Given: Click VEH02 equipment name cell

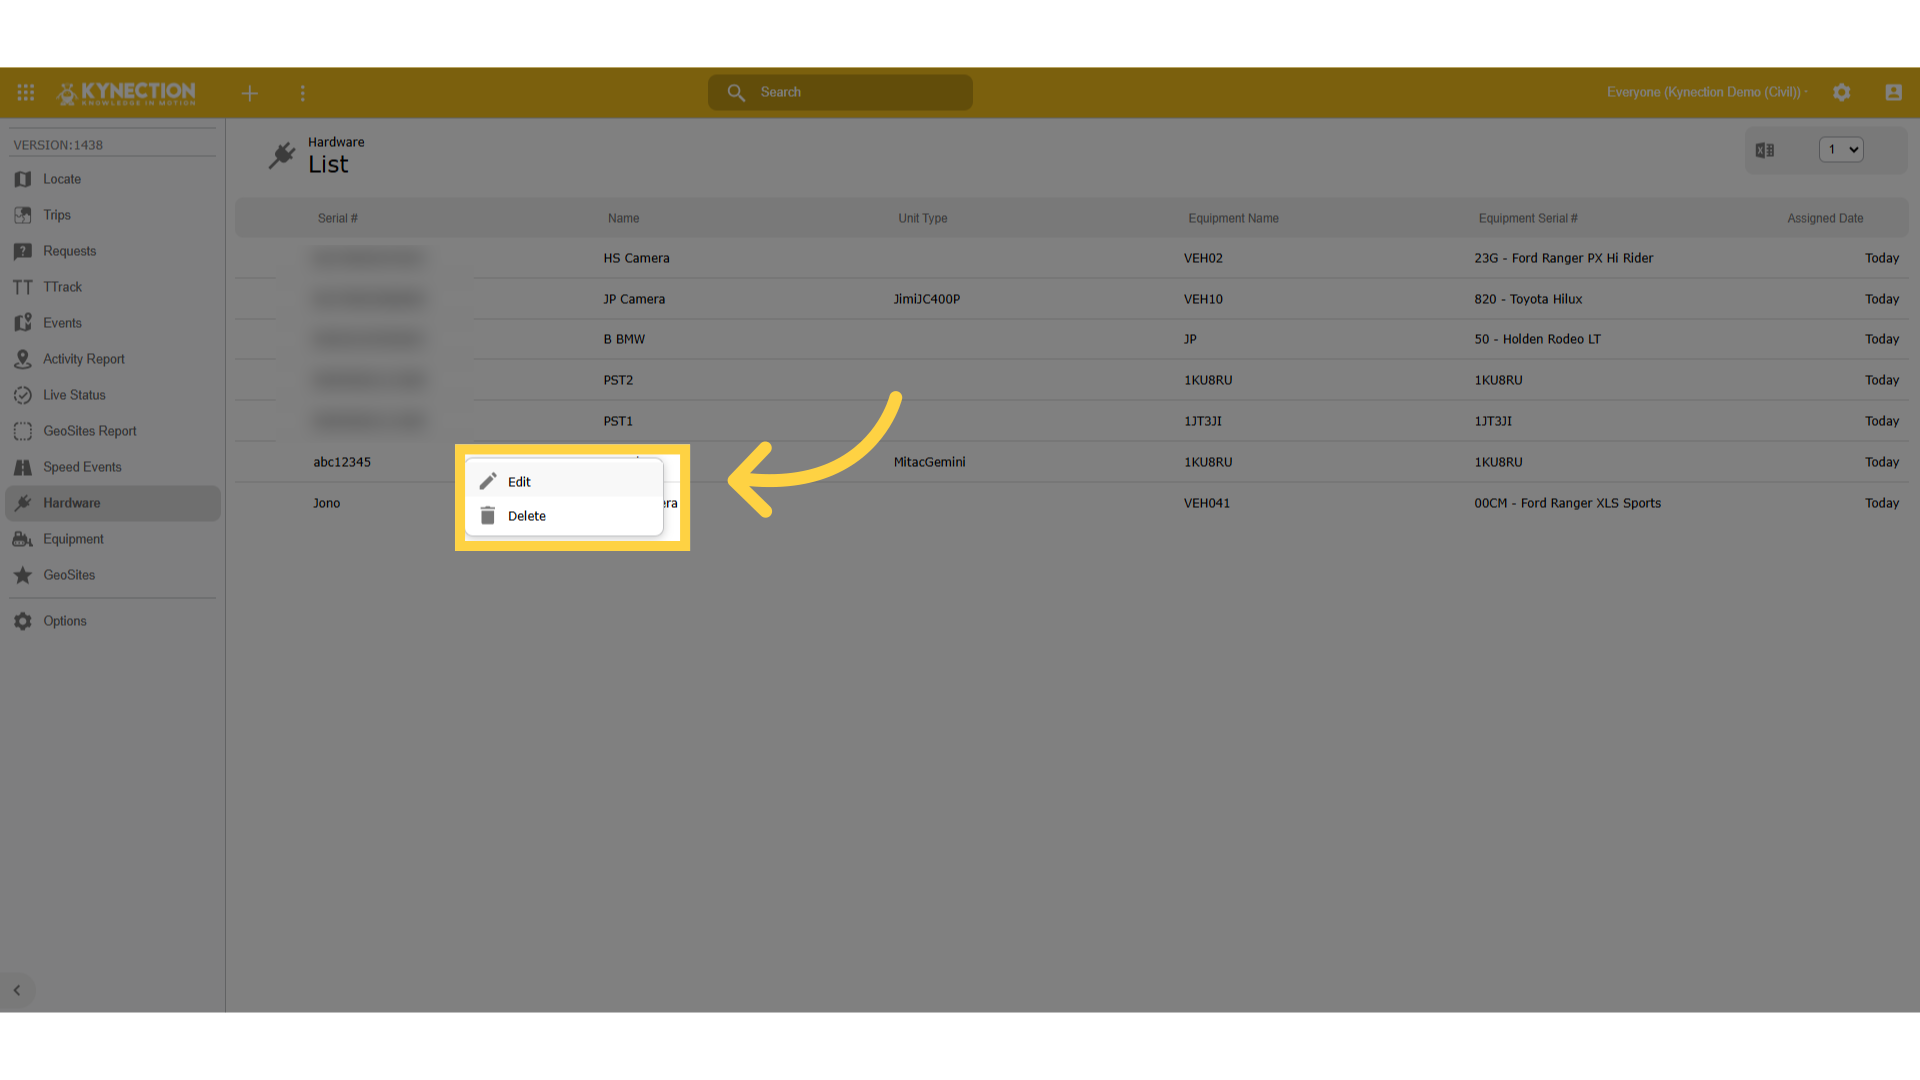Looking at the screenshot, I should click(1203, 258).
